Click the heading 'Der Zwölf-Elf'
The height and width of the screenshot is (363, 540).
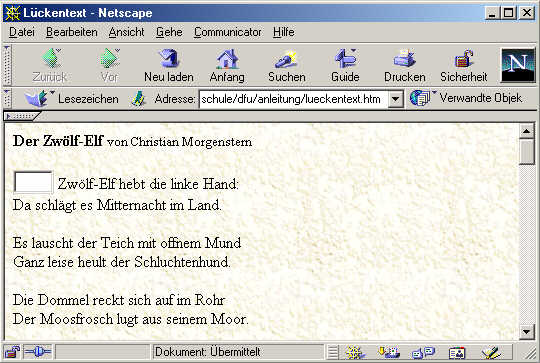(x=58, y=141)
